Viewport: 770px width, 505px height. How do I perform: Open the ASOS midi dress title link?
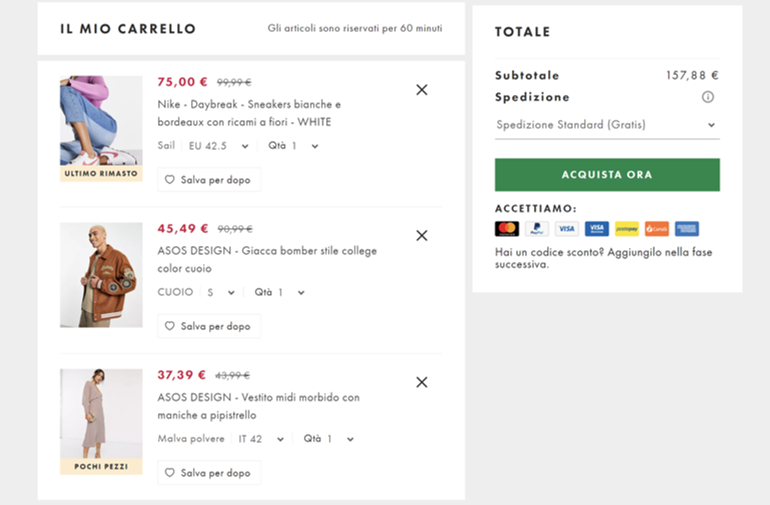point(258,406)
